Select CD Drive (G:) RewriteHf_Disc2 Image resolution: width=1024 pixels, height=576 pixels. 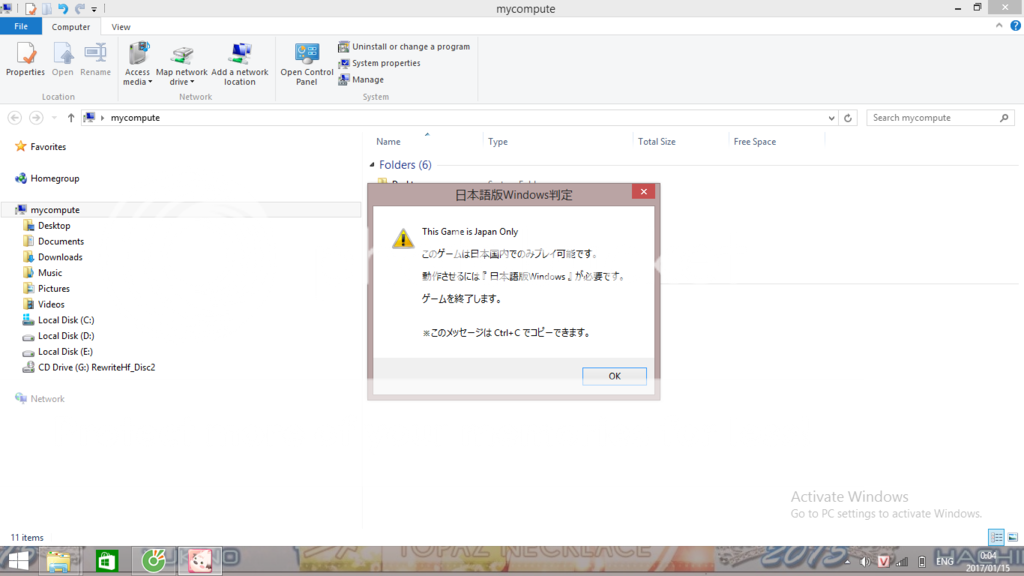click(95, 367)
